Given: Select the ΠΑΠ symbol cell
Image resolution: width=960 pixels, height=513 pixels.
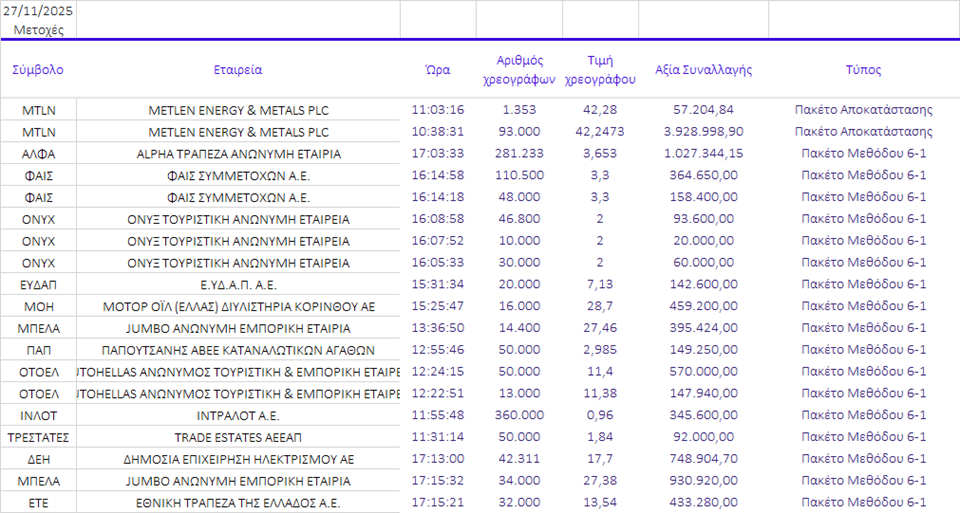Looking at the screenshot, I should point(39,351).
